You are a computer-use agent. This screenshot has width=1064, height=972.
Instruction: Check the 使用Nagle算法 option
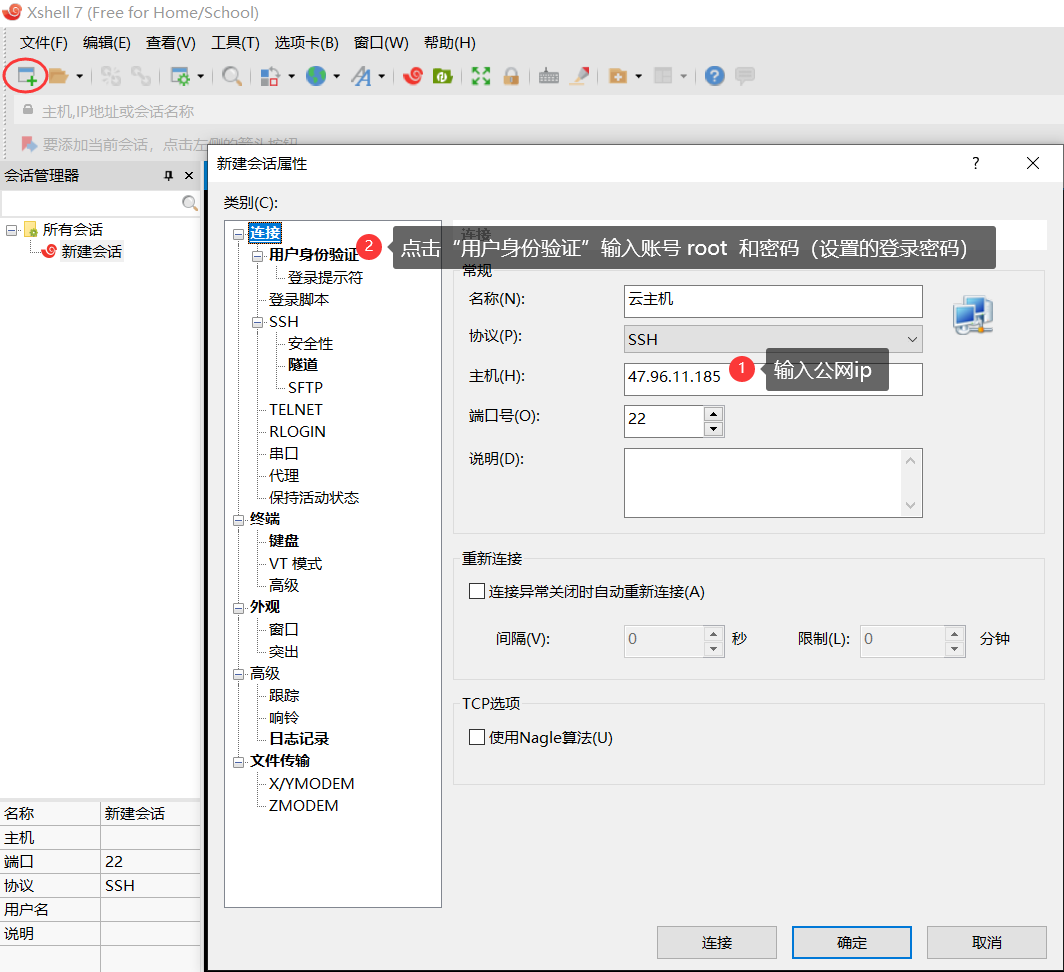coord(477,738)
